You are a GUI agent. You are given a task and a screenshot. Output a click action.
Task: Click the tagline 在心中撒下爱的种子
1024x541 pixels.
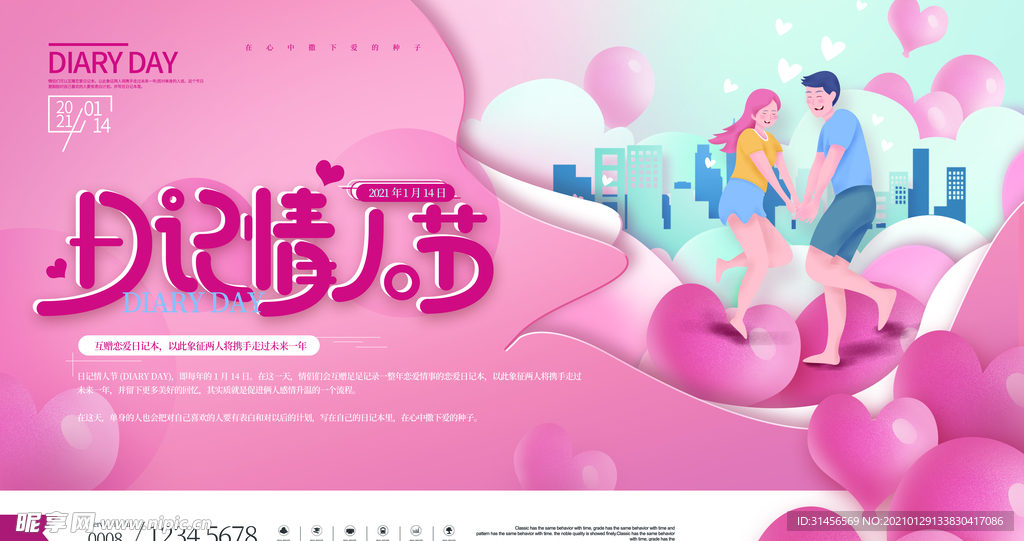coord(334,47)
